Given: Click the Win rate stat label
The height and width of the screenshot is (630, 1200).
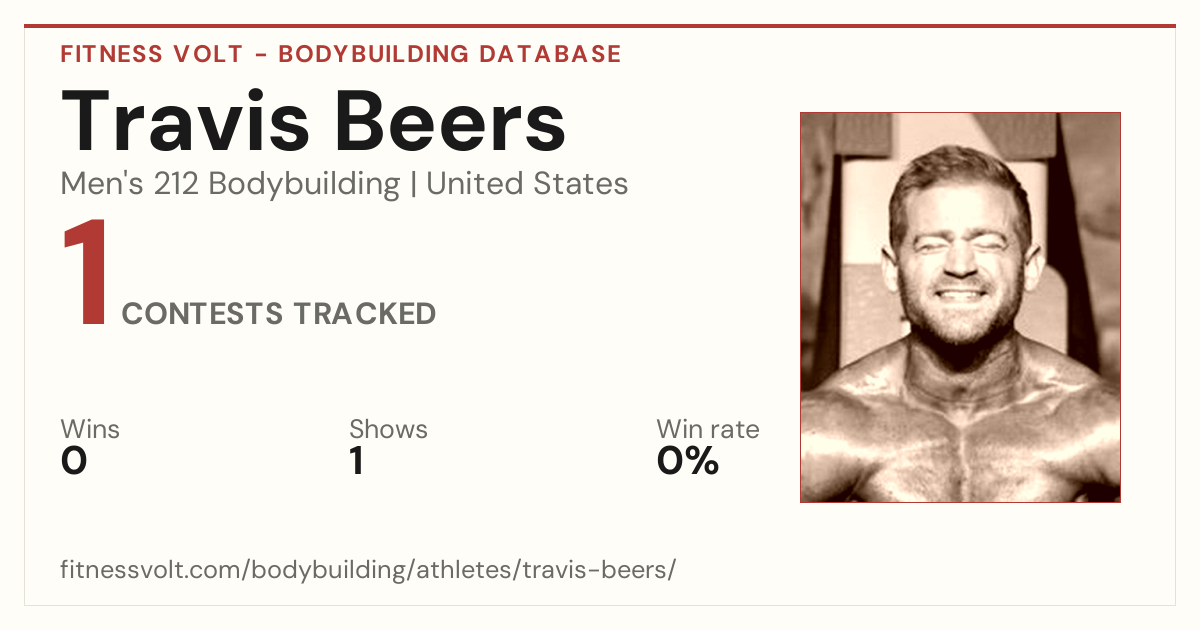Looking at the screenshot, I should [x=707, y=429].
